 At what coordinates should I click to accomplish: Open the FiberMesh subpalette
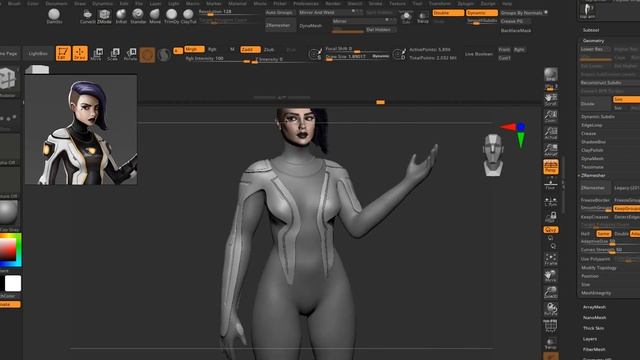(594, 349)
